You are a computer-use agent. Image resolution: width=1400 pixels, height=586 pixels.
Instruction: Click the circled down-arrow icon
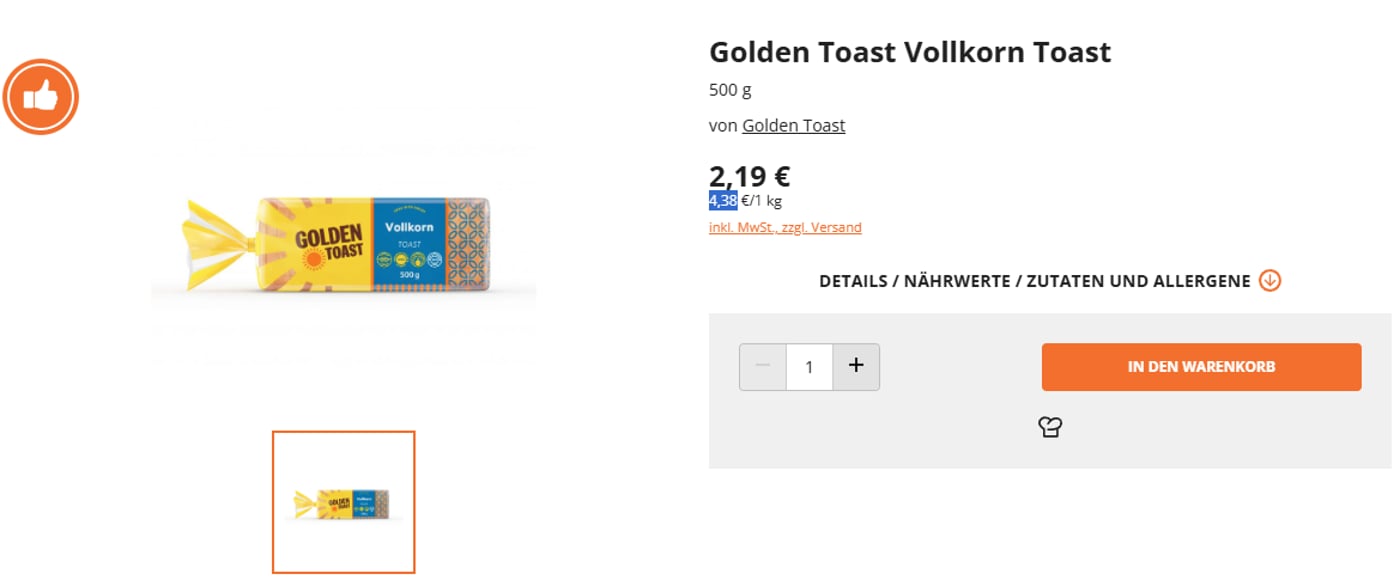tap(1269, 281)
